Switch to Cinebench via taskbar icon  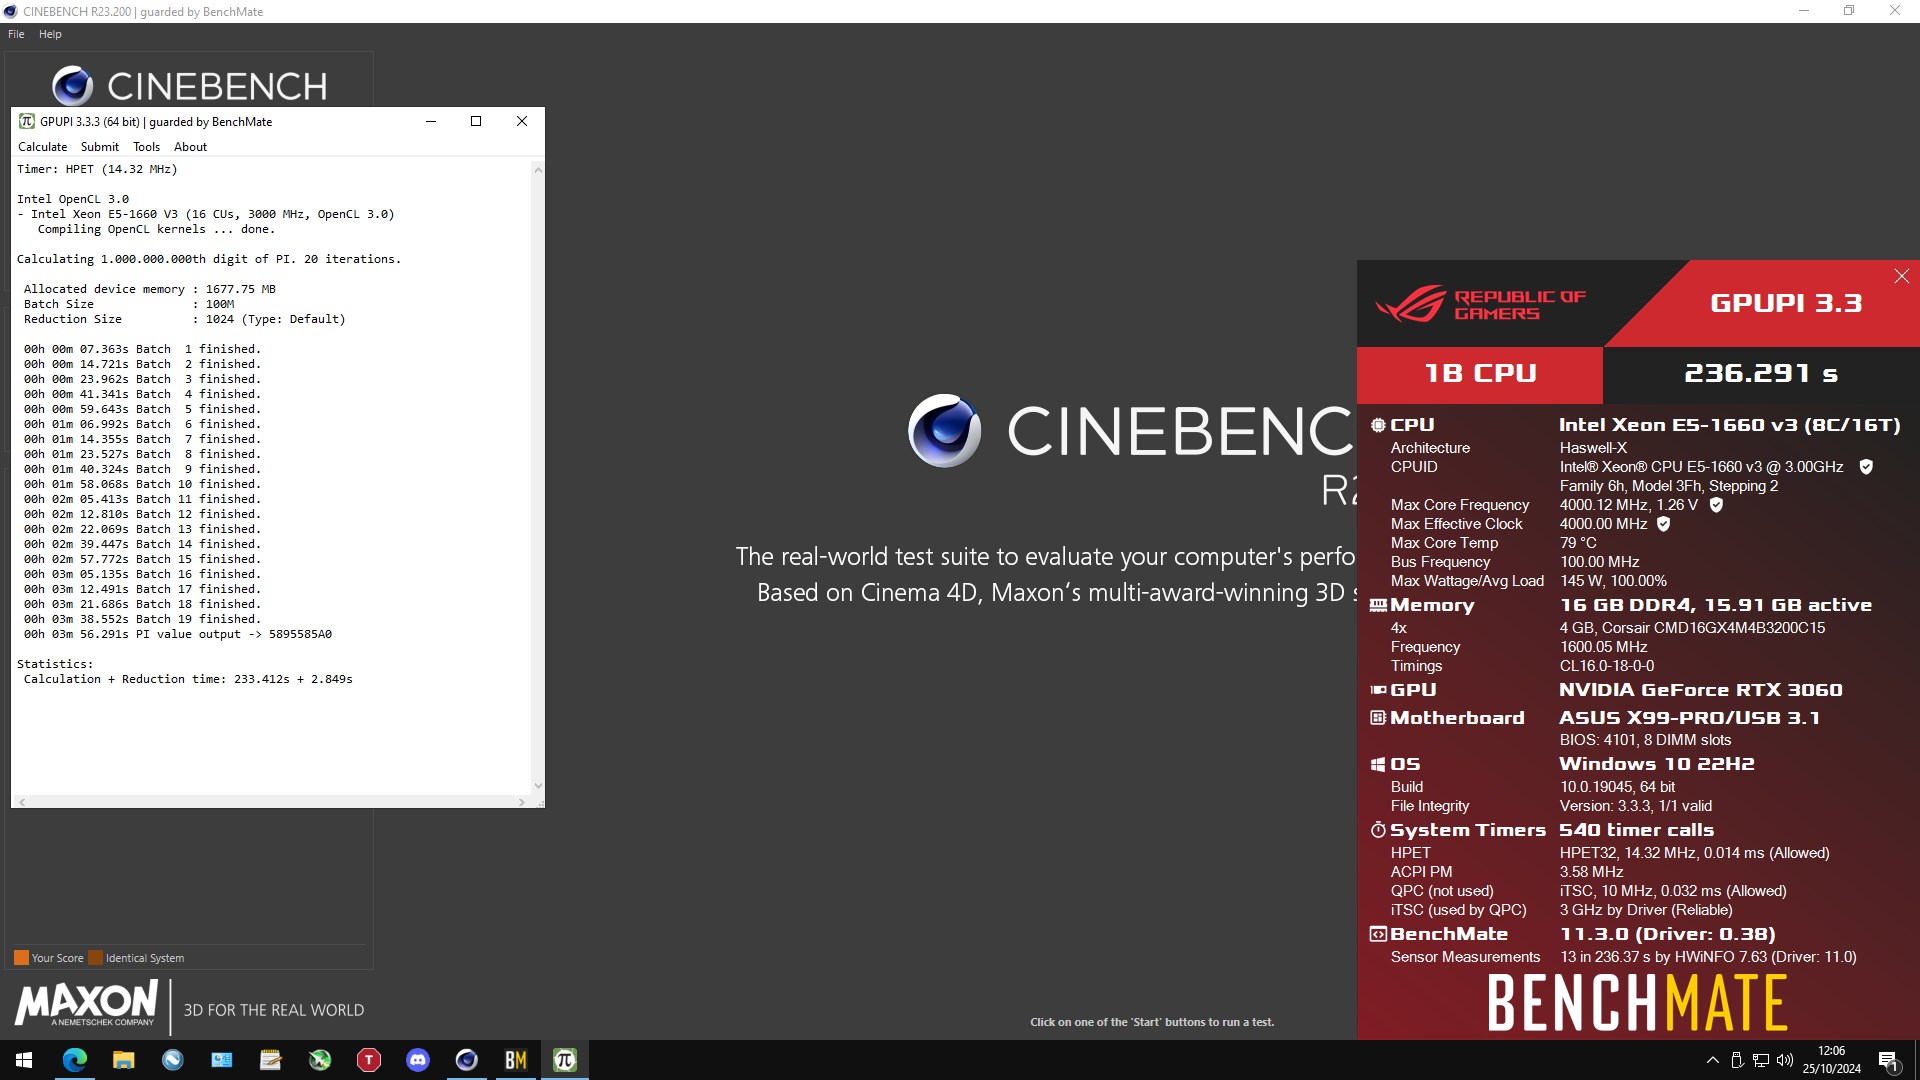point(466,1060)
